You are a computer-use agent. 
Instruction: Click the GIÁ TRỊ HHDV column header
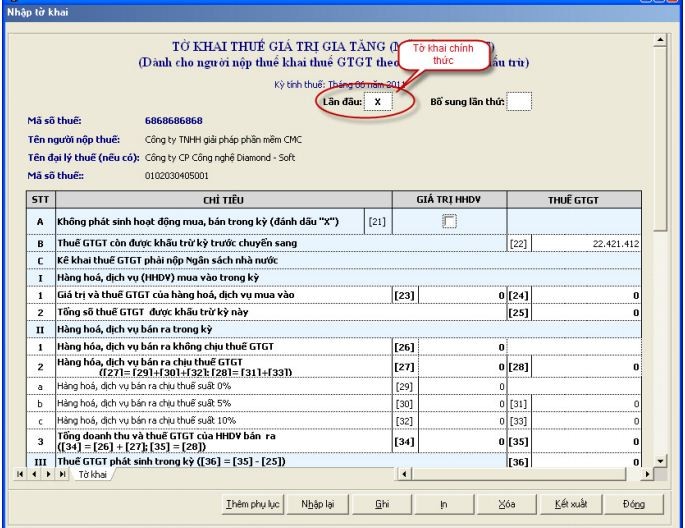pos(449,200)
